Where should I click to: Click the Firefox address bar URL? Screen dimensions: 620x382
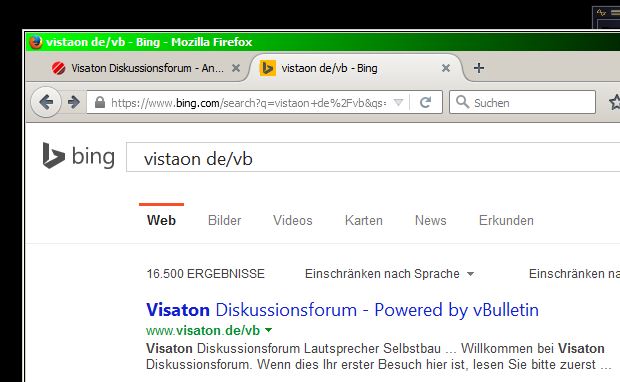click(x=249, y=103)
